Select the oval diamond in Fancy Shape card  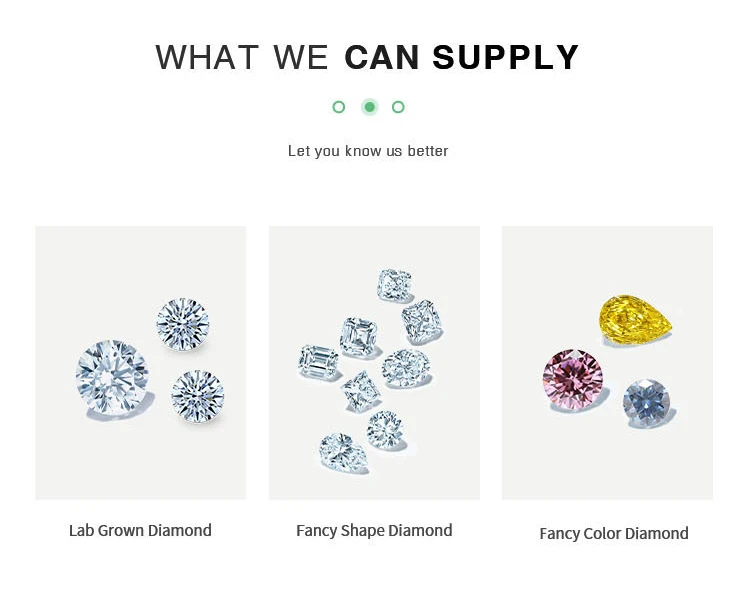point(405,367)
